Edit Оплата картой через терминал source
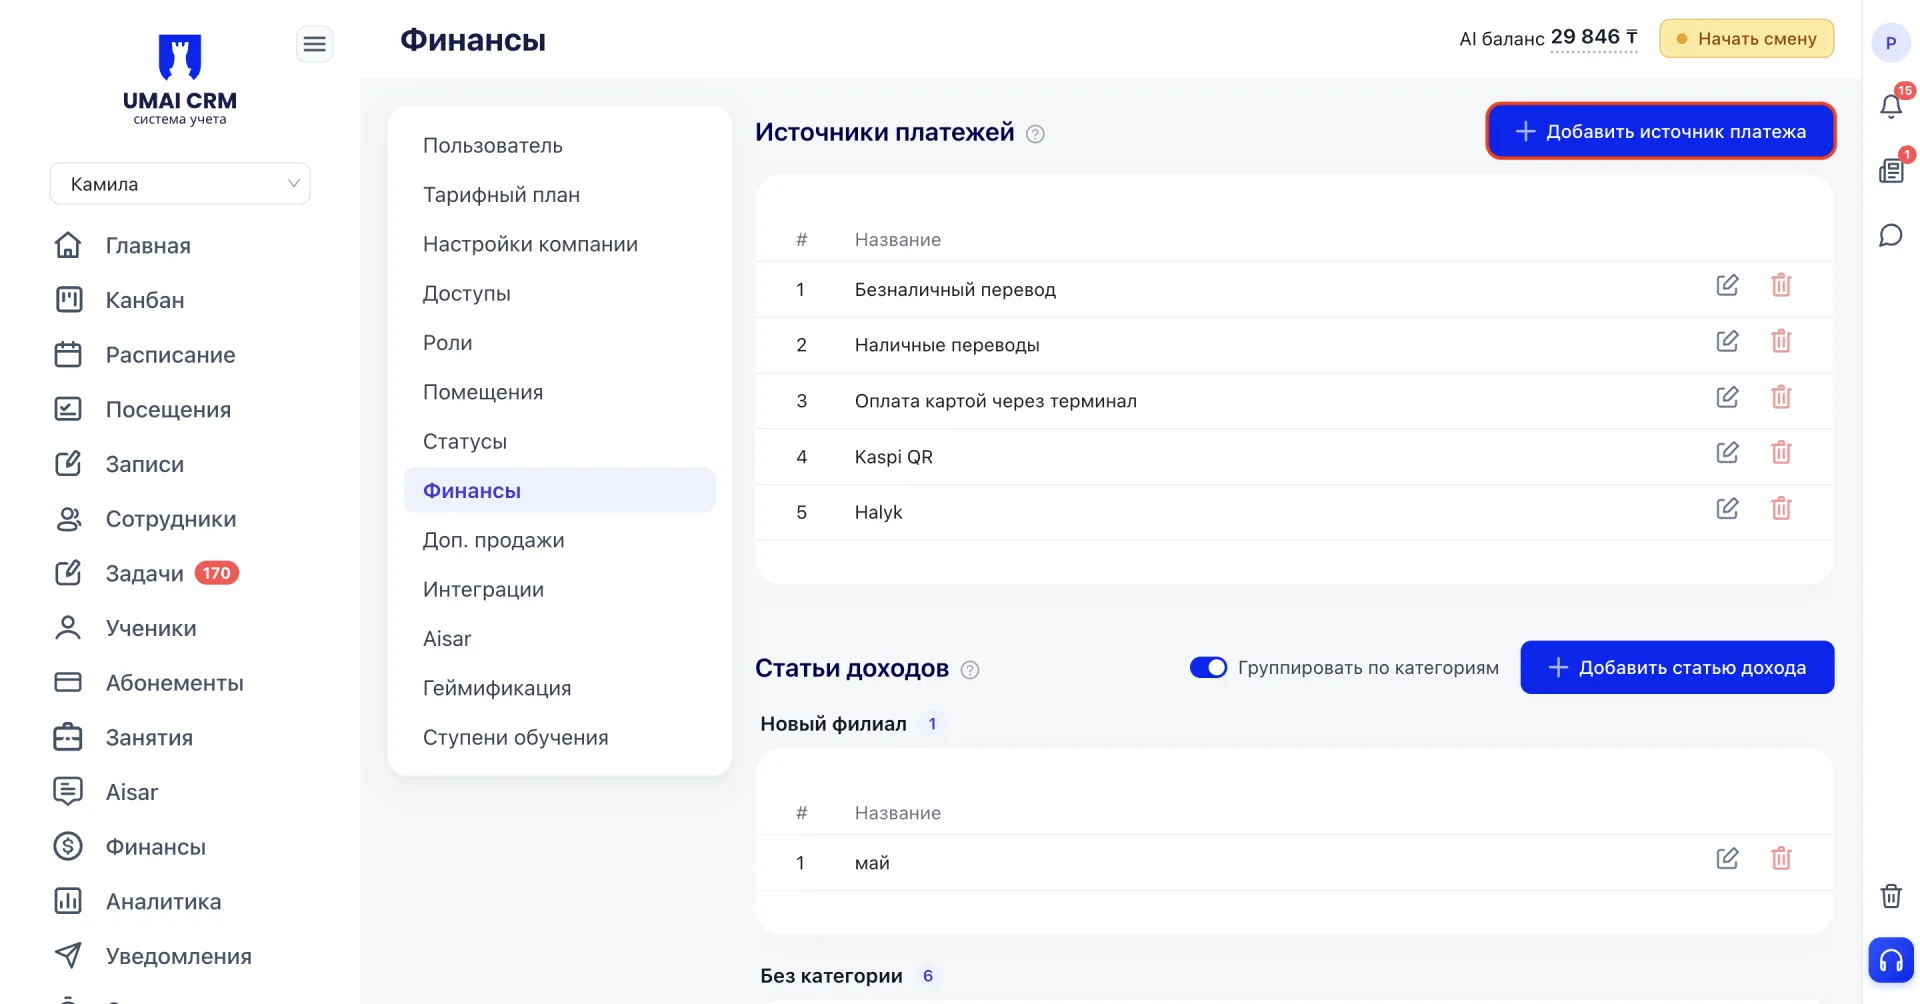 coord(1727,397)
